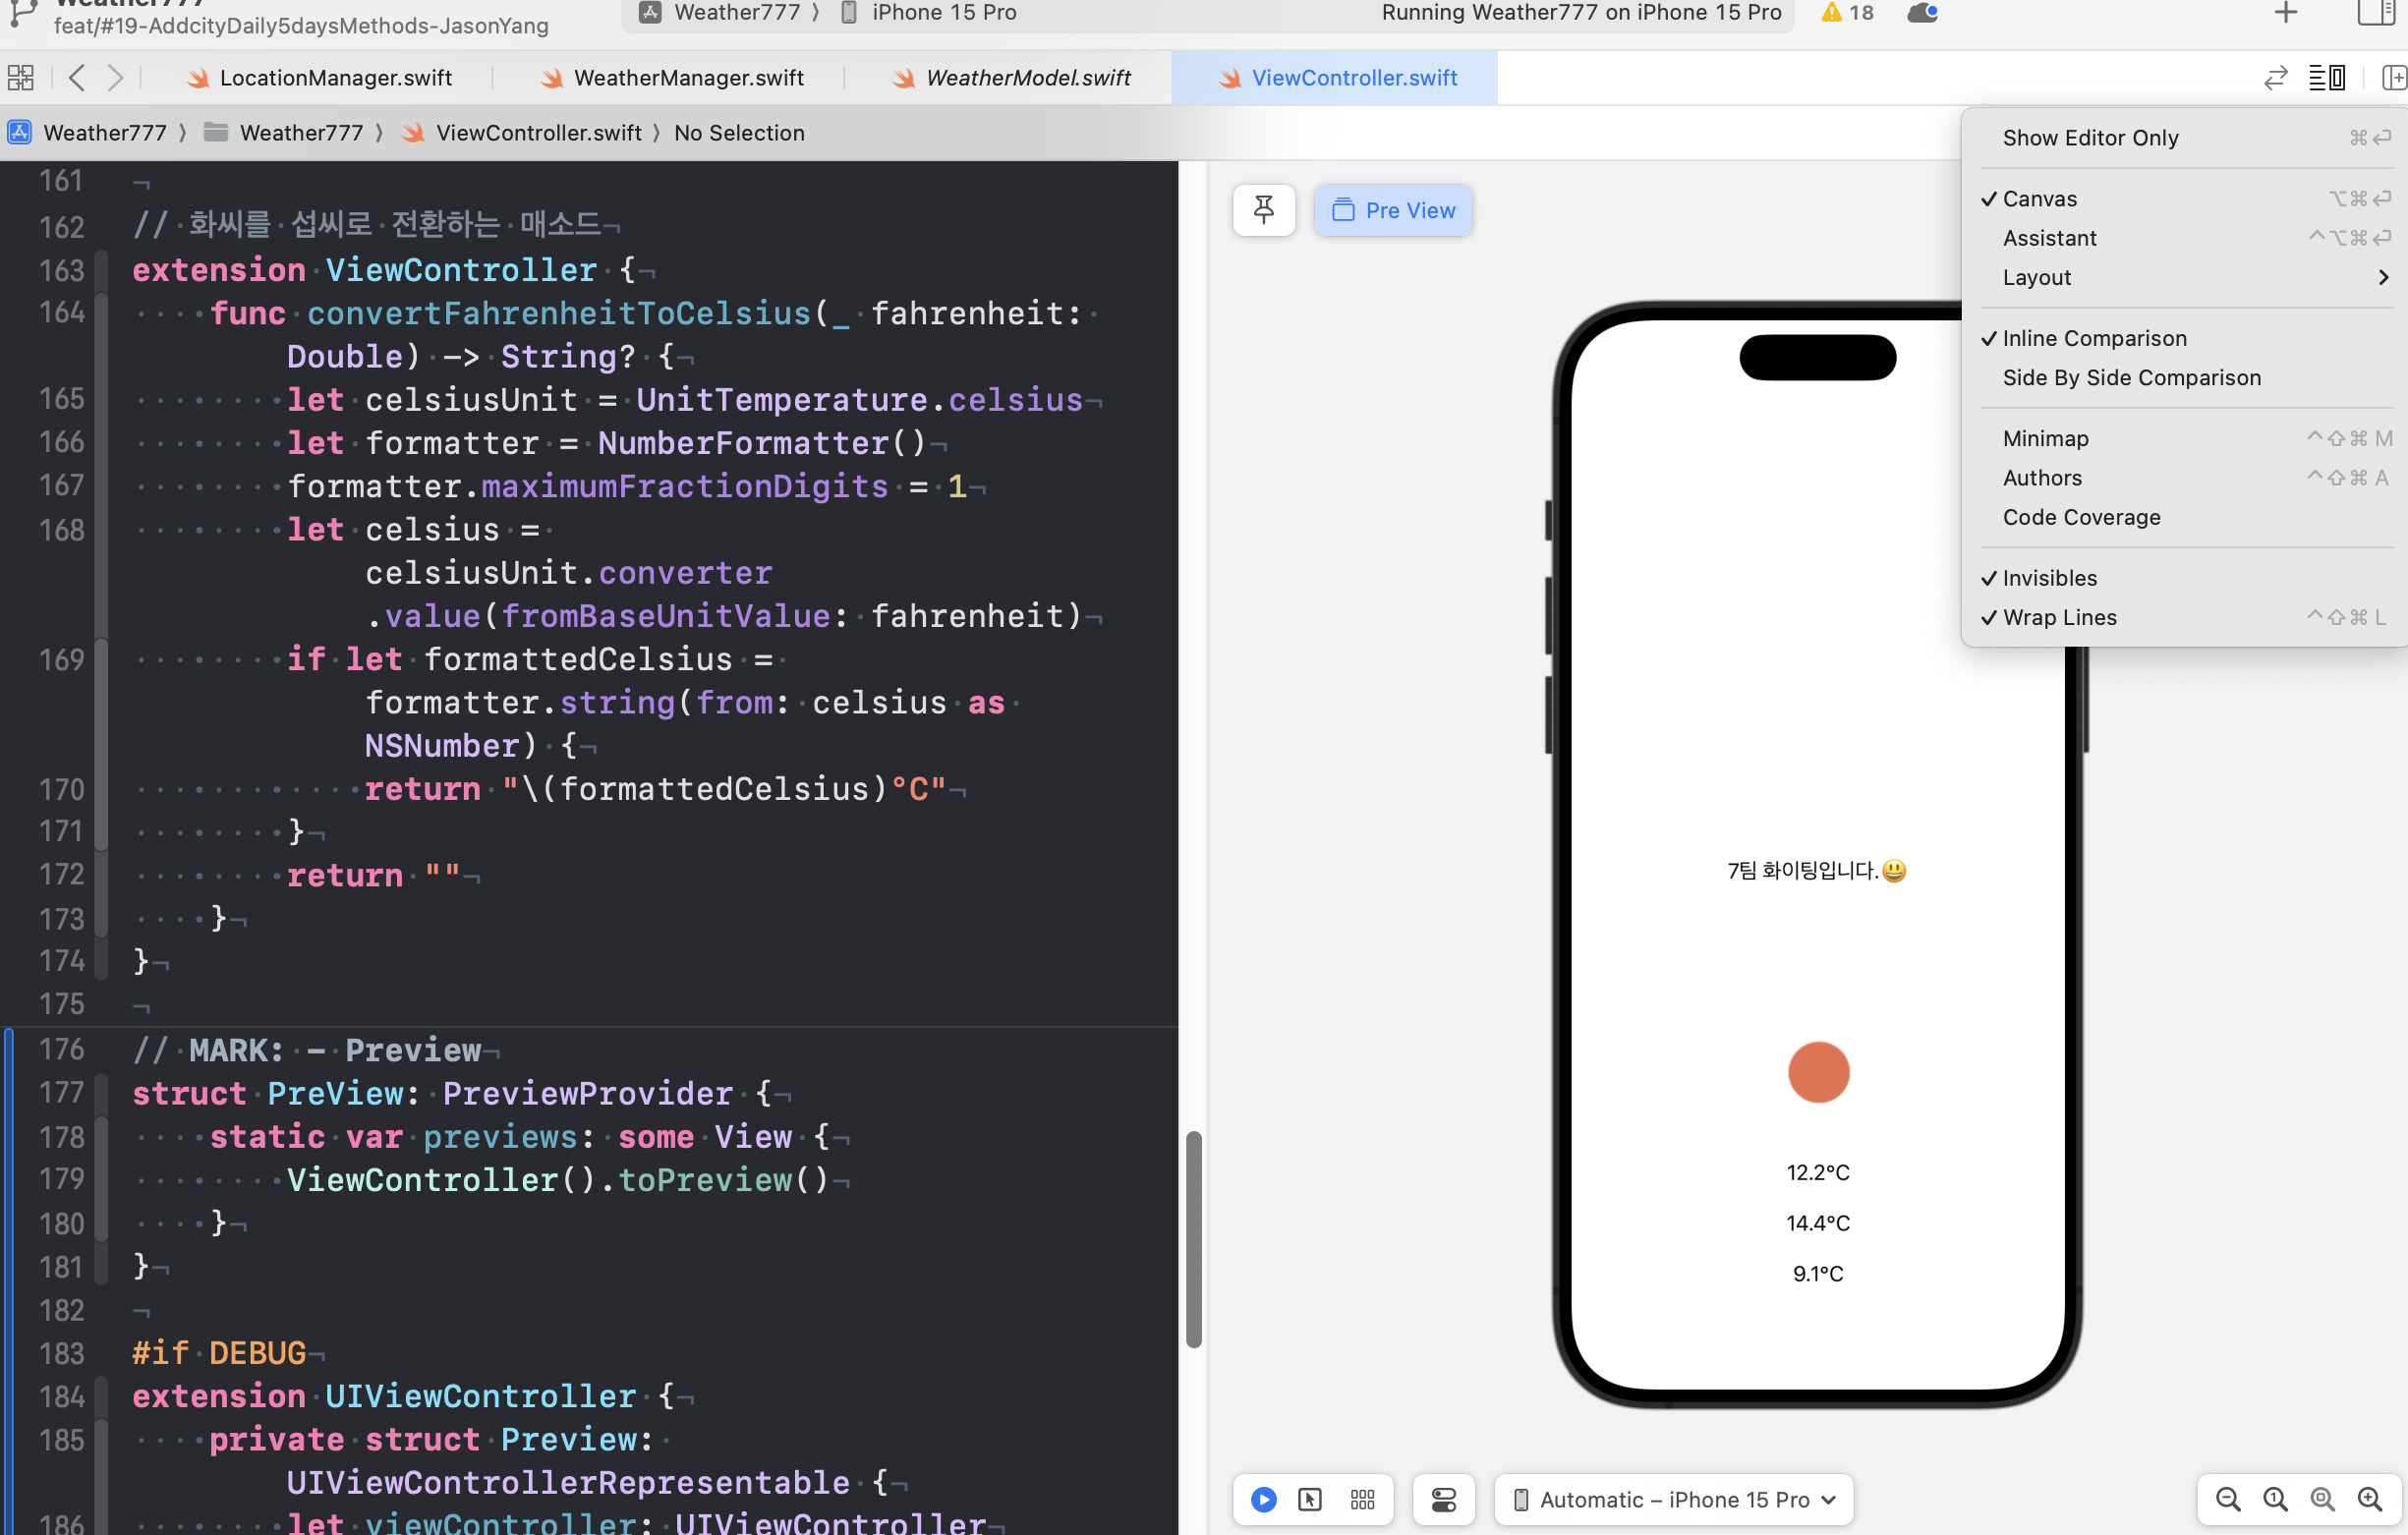Image resolution: width=2408 pixels, height=1535 pixels.
Task: Open the Automatic – iPhone 15 Pro dropdown
Action: click(1673, 1498)
